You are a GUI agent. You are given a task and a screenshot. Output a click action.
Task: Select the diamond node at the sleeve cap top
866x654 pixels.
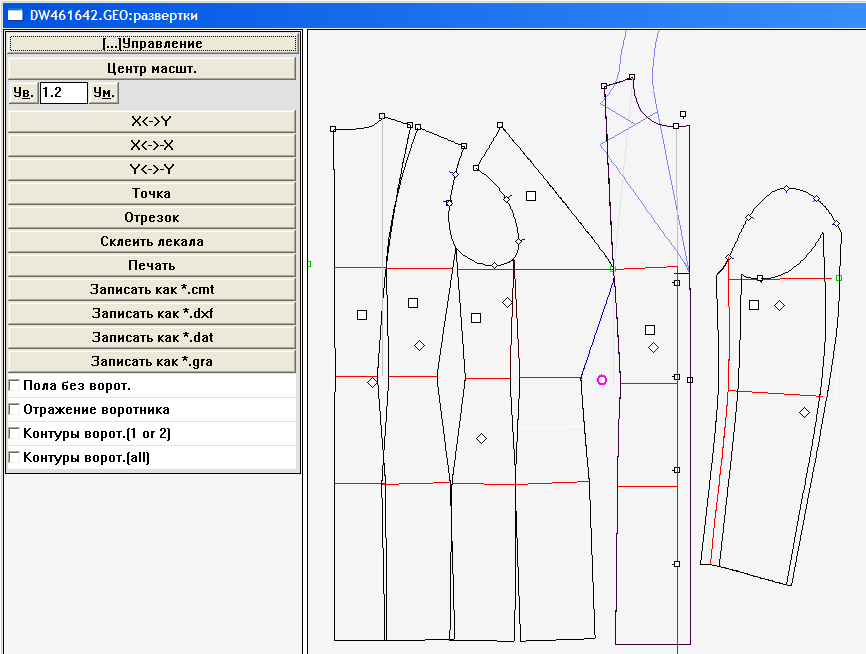786,189
